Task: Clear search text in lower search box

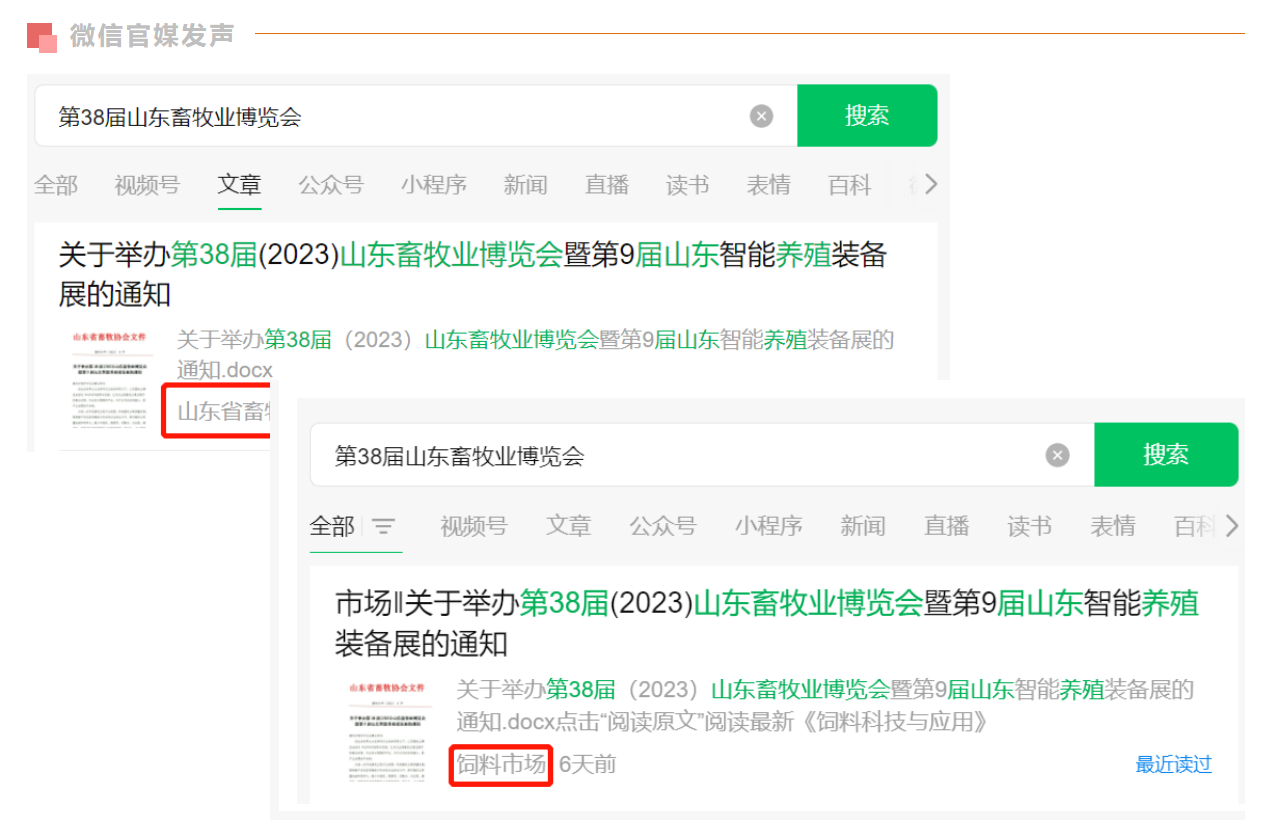Action: tap(1057, 456)
